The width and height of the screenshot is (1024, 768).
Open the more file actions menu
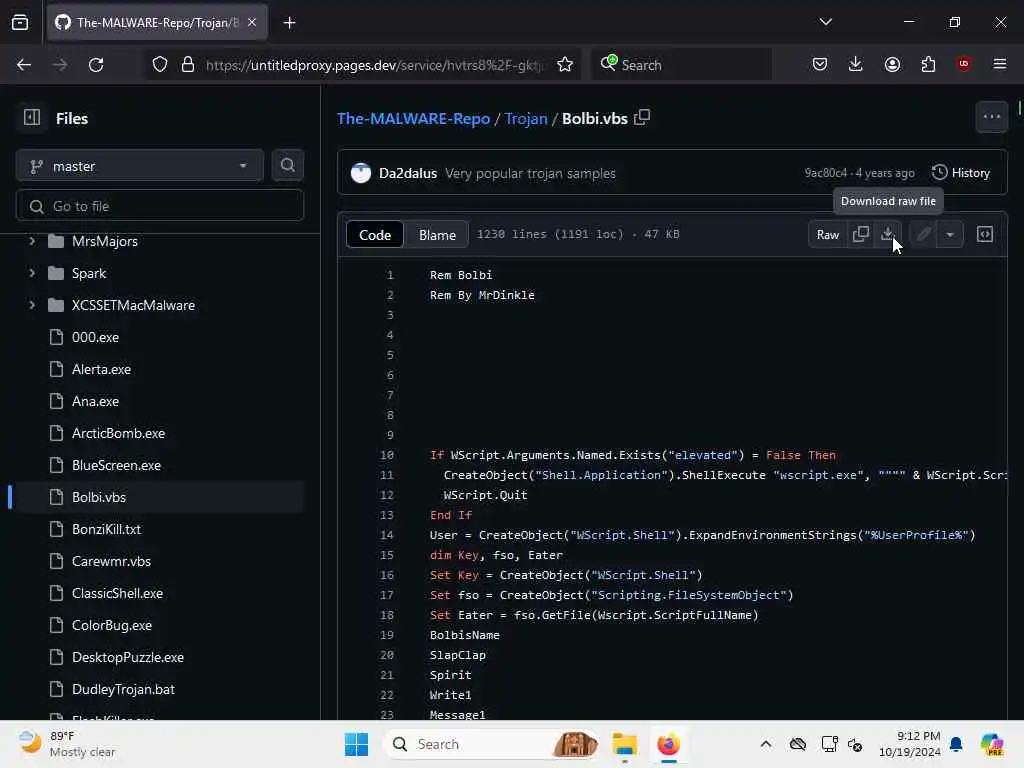tap(991, 117)
